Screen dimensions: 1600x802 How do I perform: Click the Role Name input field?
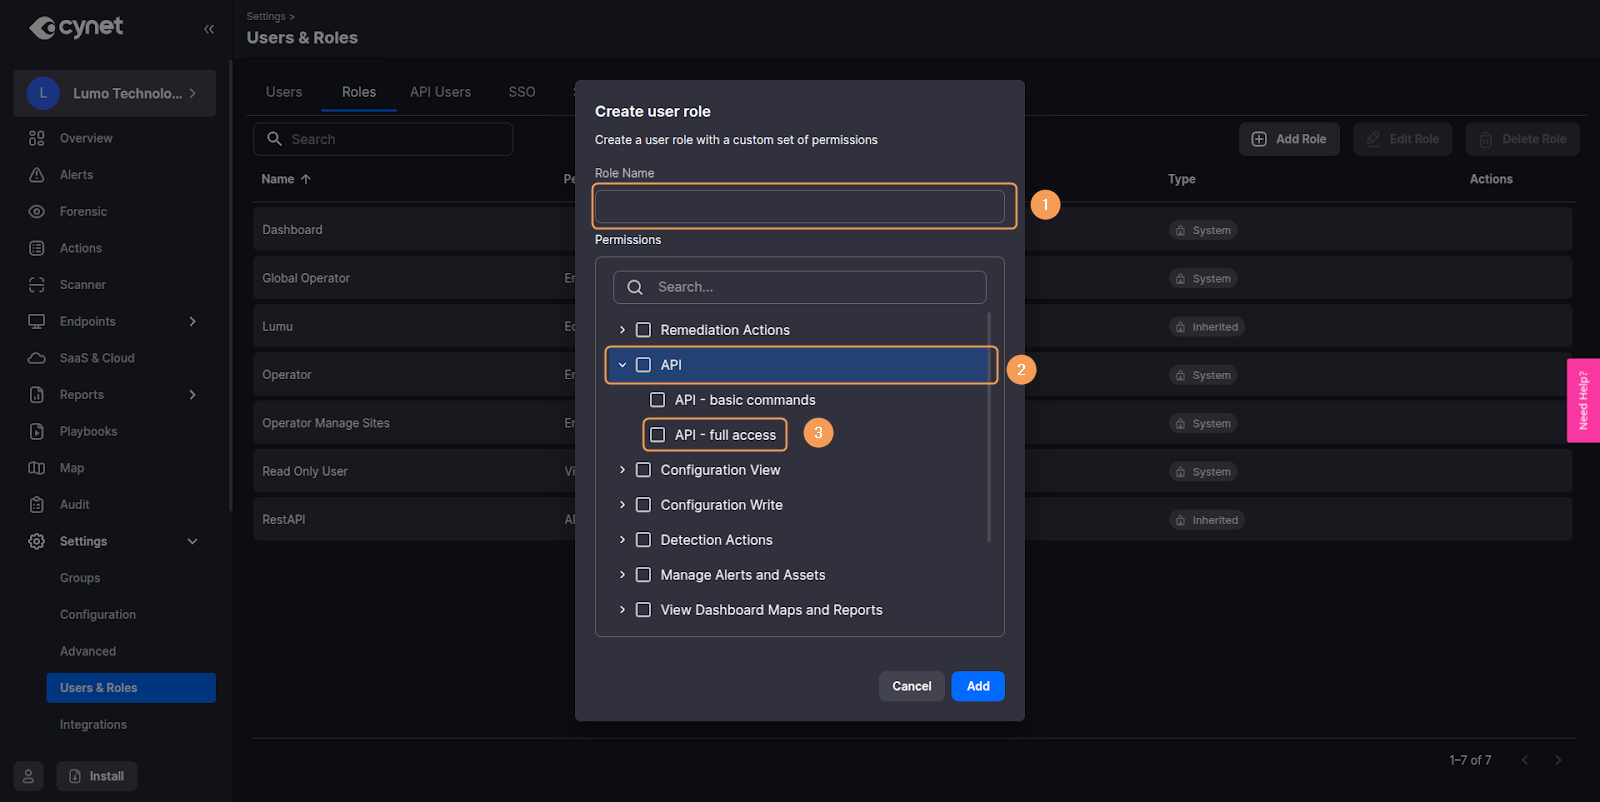pos(799,206)
